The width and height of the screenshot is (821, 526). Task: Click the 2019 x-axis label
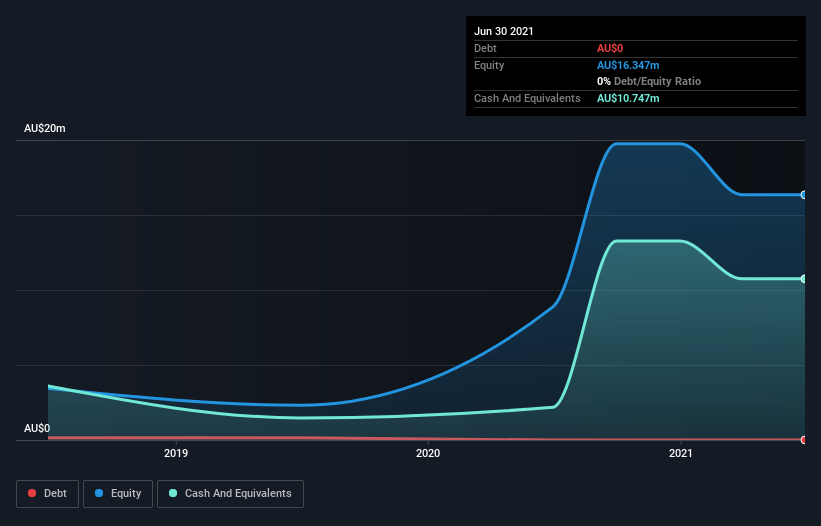[176, 453]
